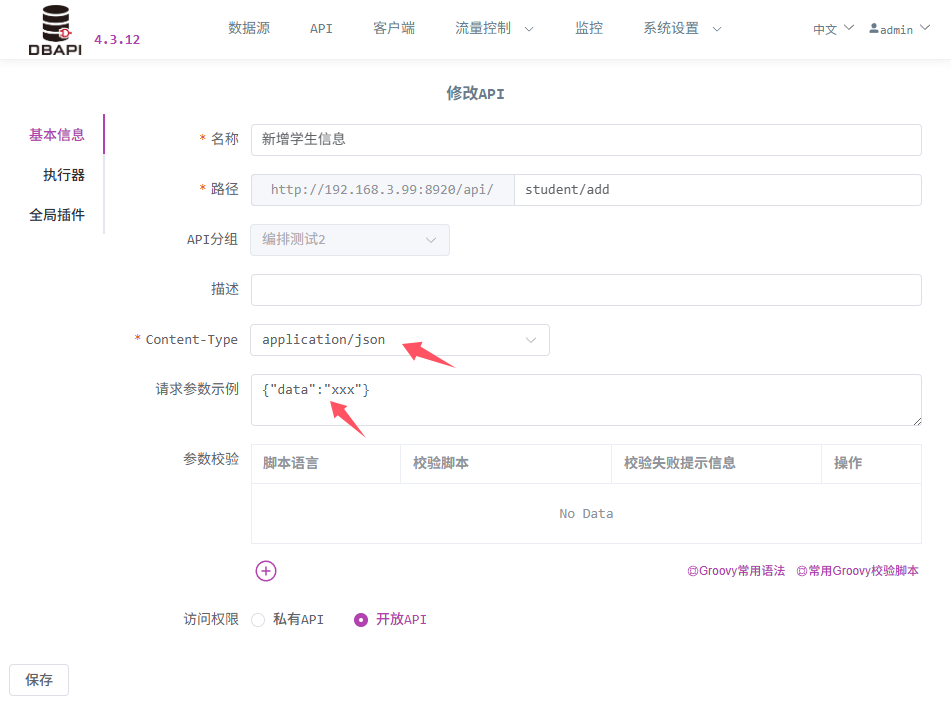This screenshot has width=951, height=727.
Task: Open the common Groovy syntax link
Action: pos(736,571)
